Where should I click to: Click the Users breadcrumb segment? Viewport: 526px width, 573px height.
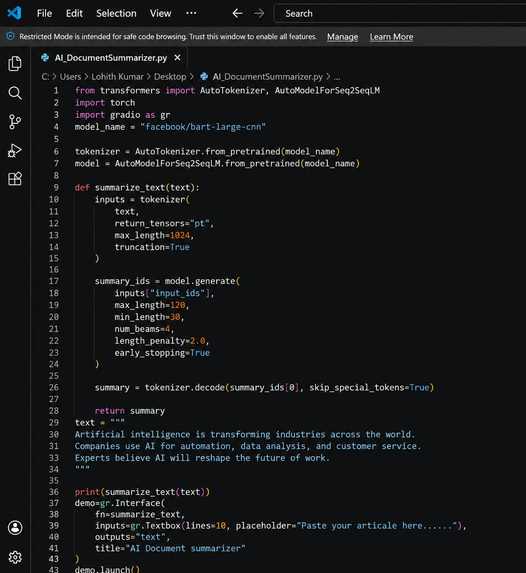[71, 77]
